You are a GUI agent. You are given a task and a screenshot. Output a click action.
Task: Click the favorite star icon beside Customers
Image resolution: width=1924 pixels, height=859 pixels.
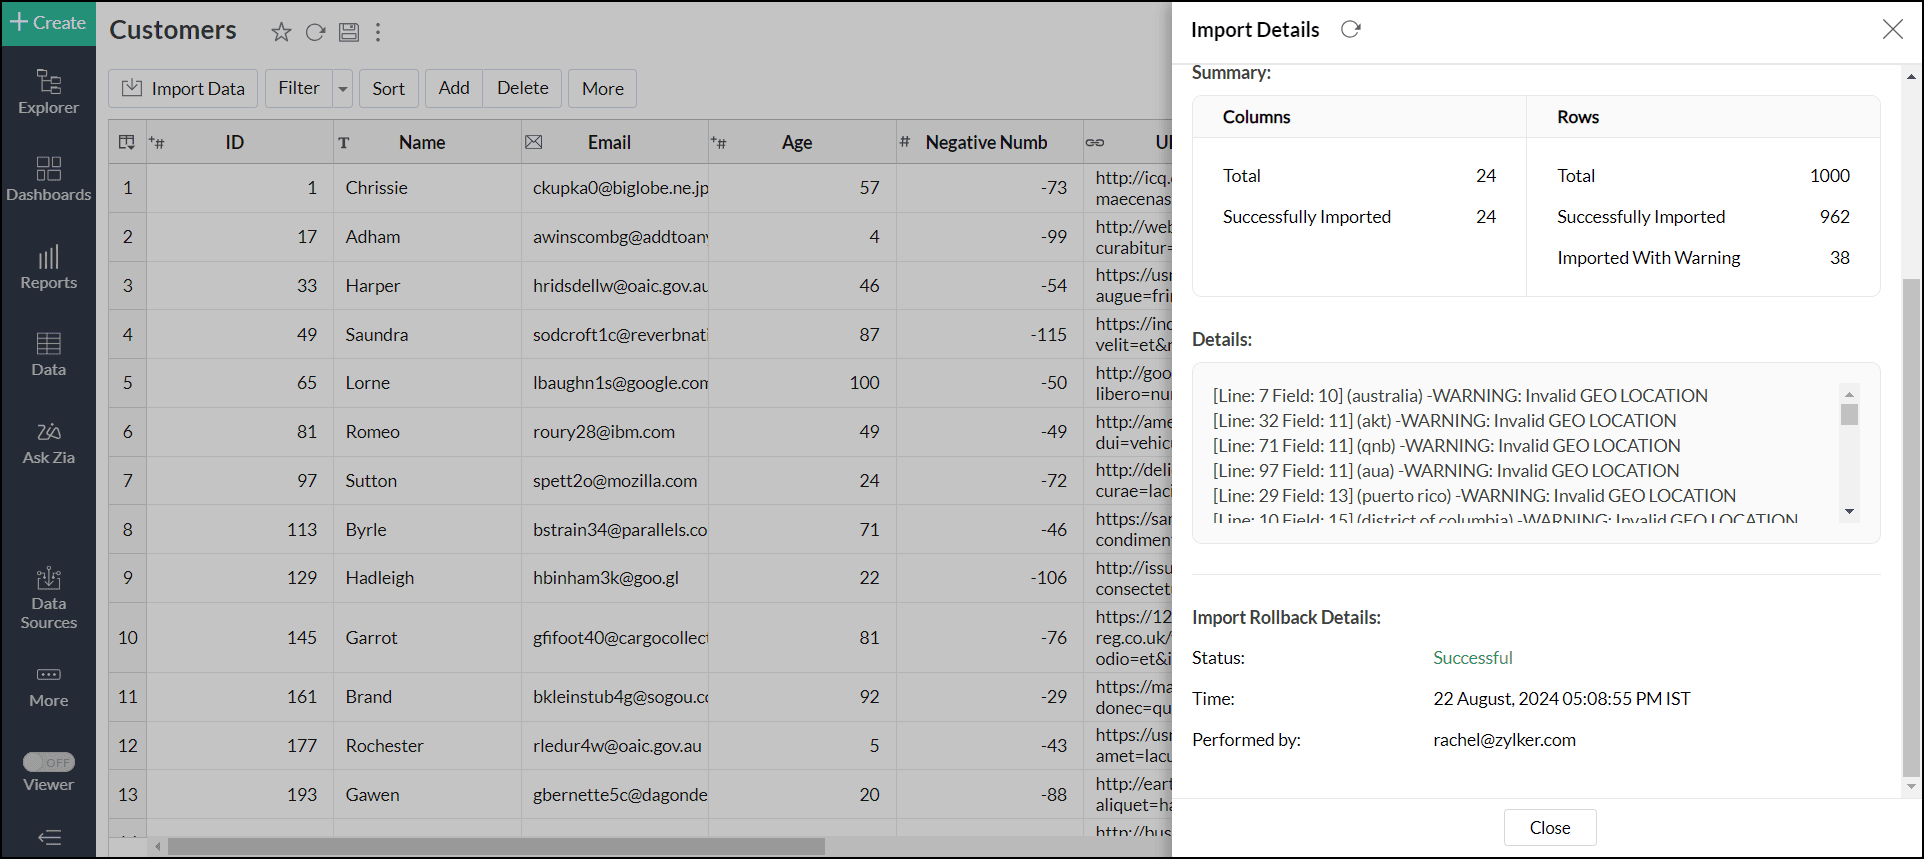tap(281, 32)
